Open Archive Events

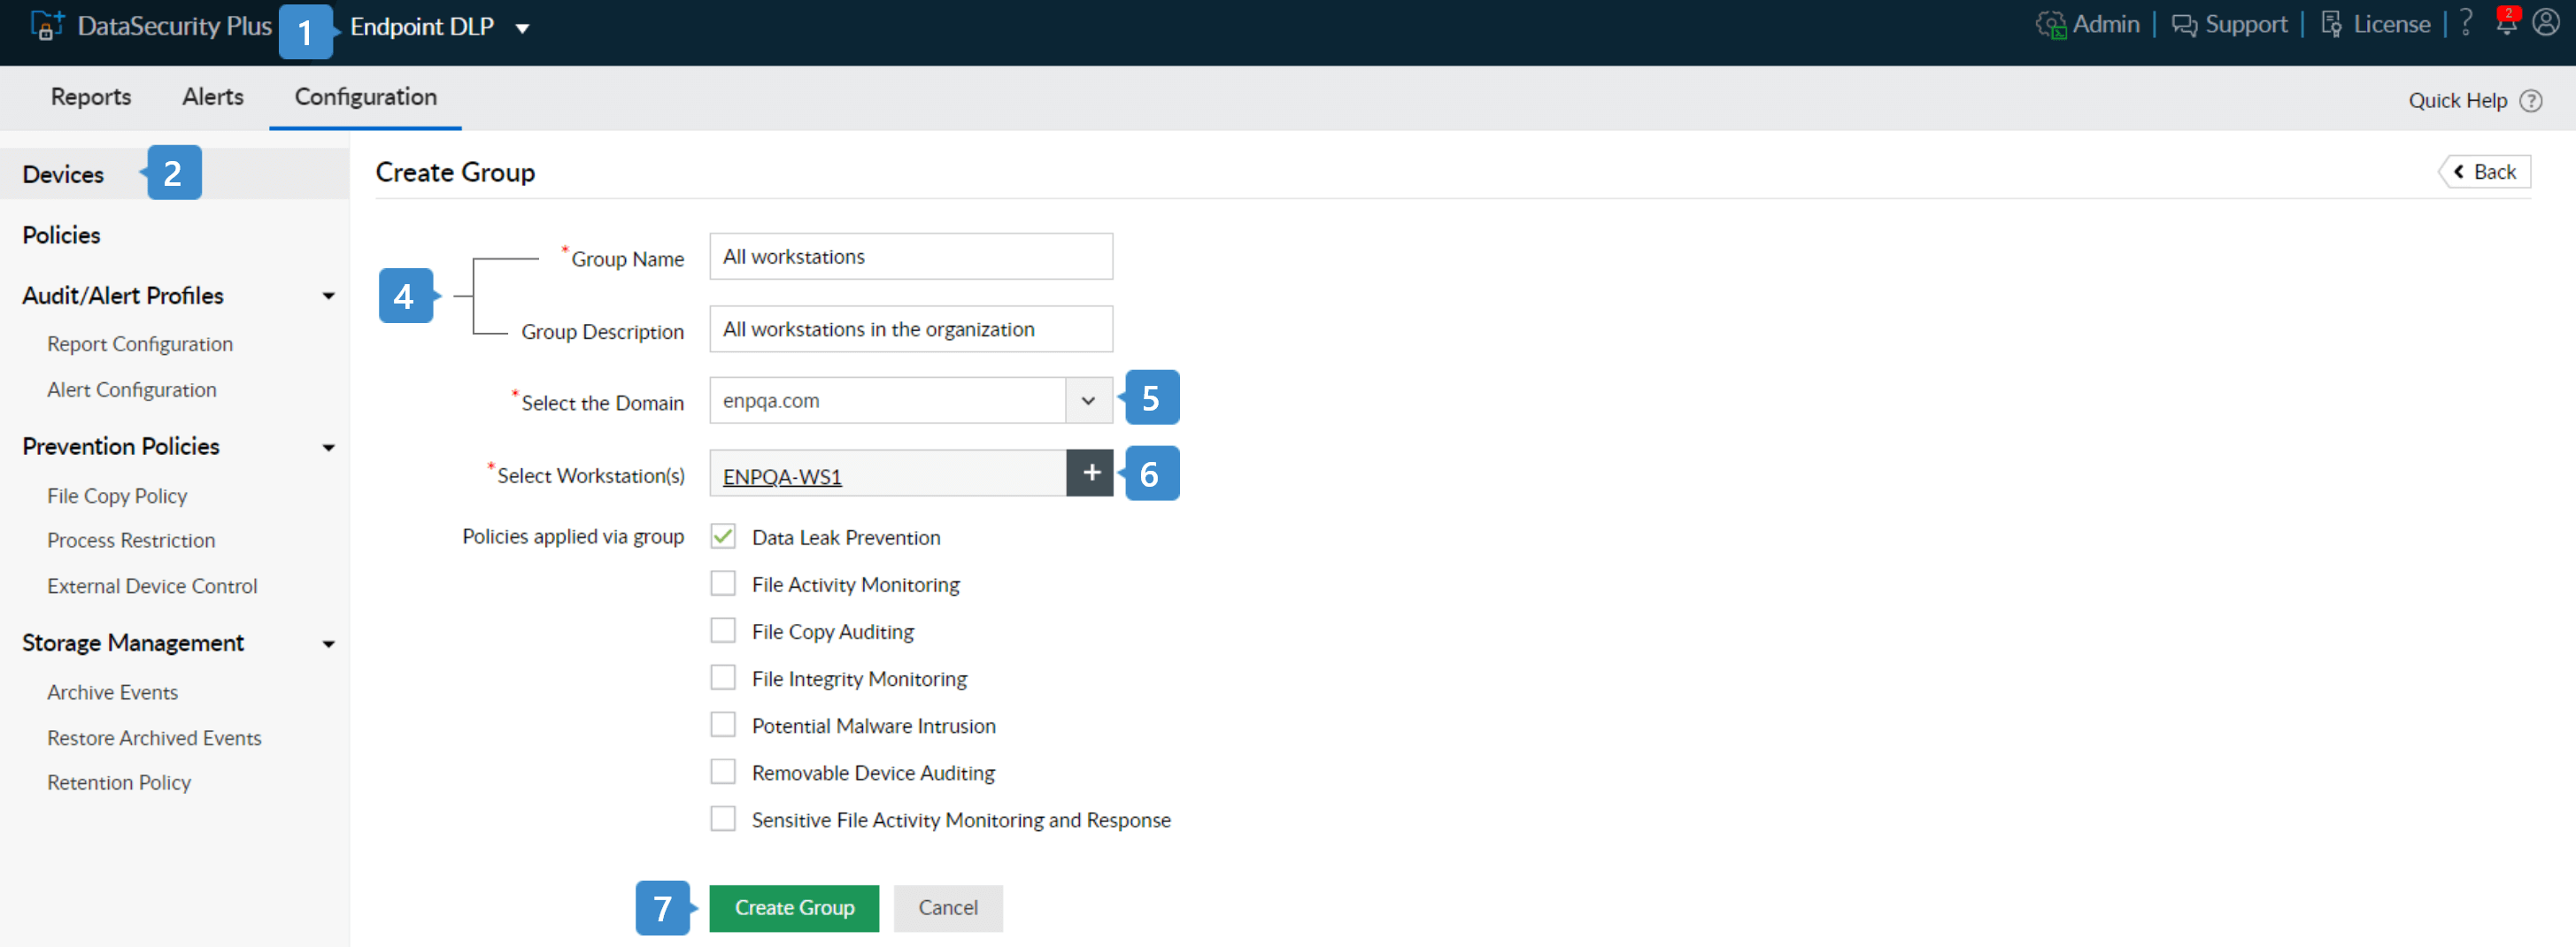tap(113, 692)
